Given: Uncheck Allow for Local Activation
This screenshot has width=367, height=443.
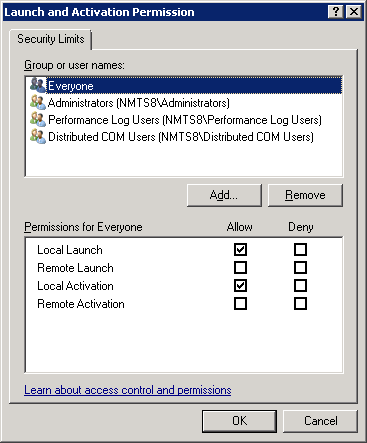Looking at the screenshot, I should (240, 286).
